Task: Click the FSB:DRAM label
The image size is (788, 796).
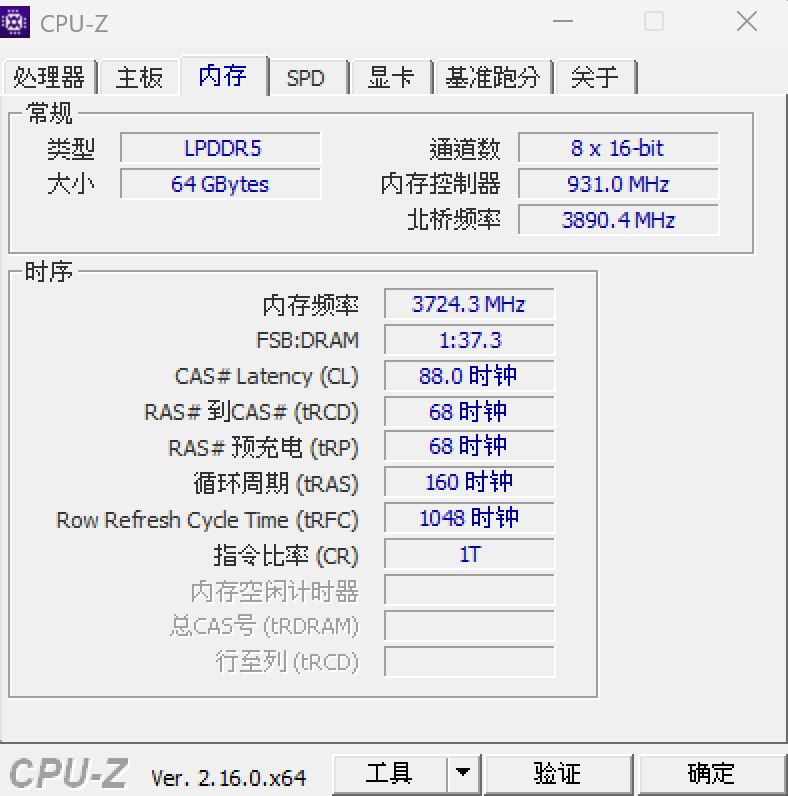Action: click(308, 340)
